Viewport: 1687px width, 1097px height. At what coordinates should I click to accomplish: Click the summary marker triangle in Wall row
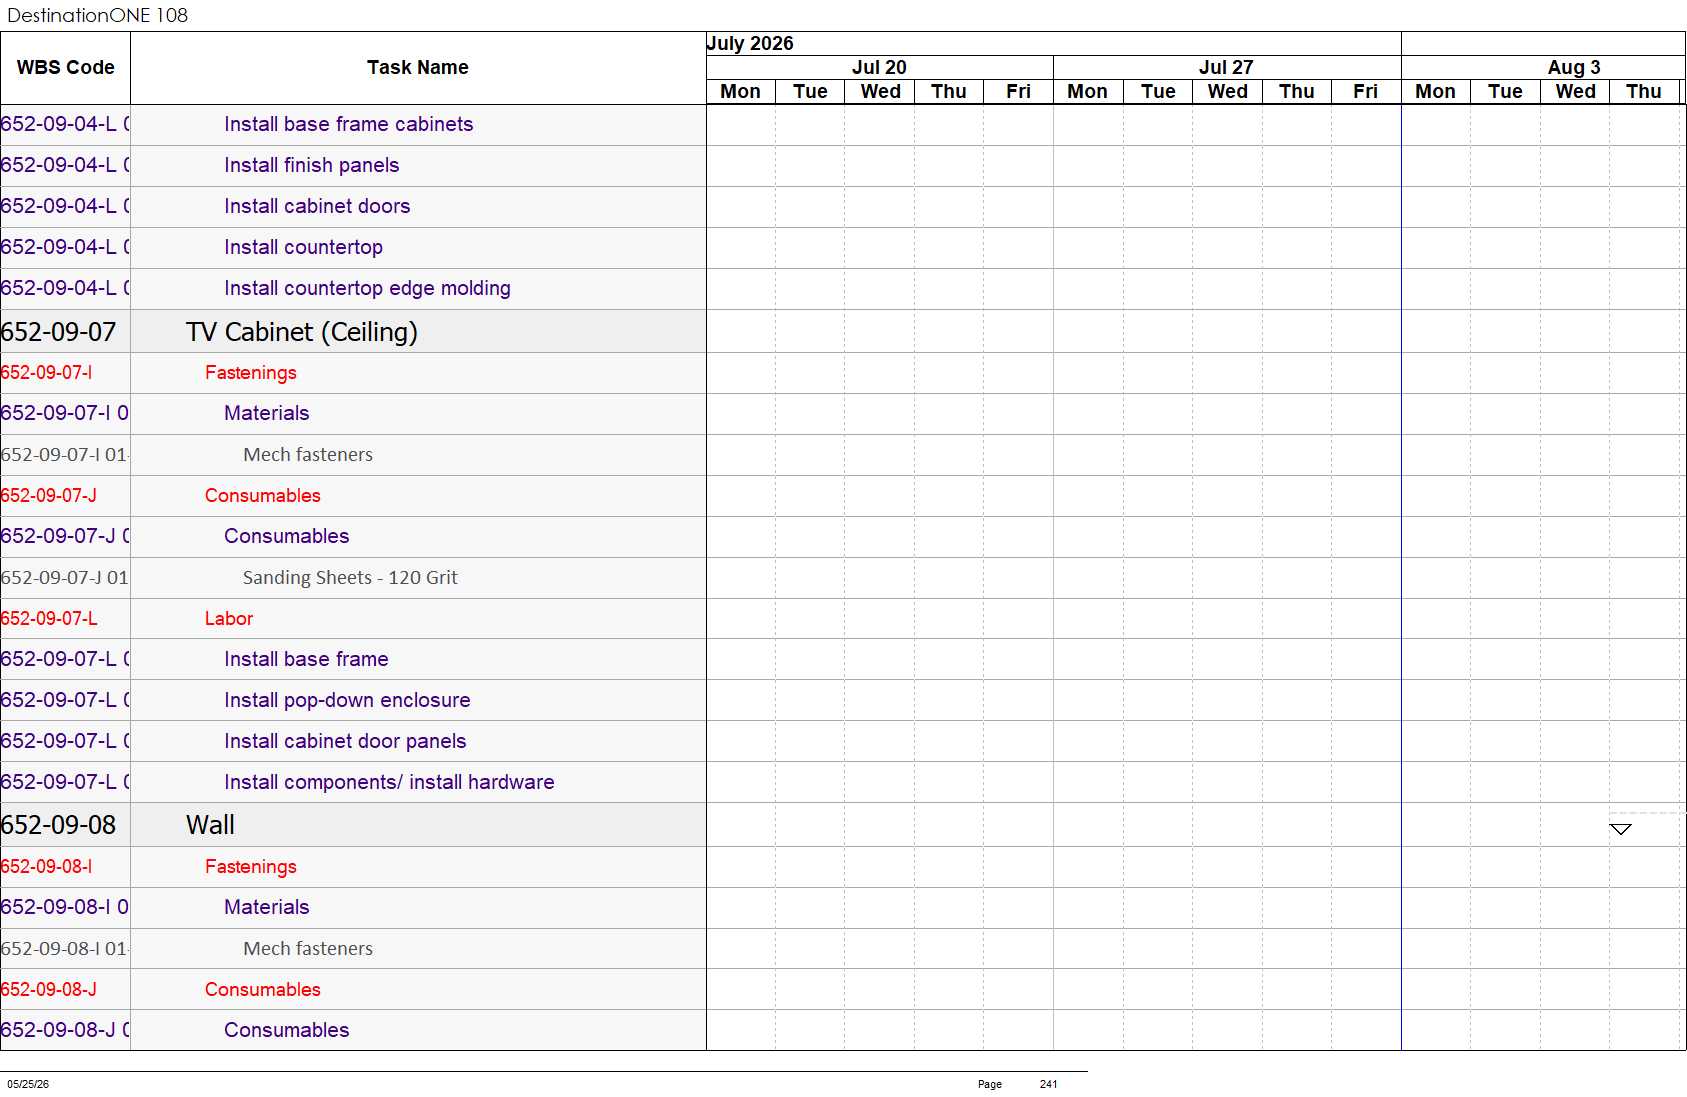(x=1620, y=829)
